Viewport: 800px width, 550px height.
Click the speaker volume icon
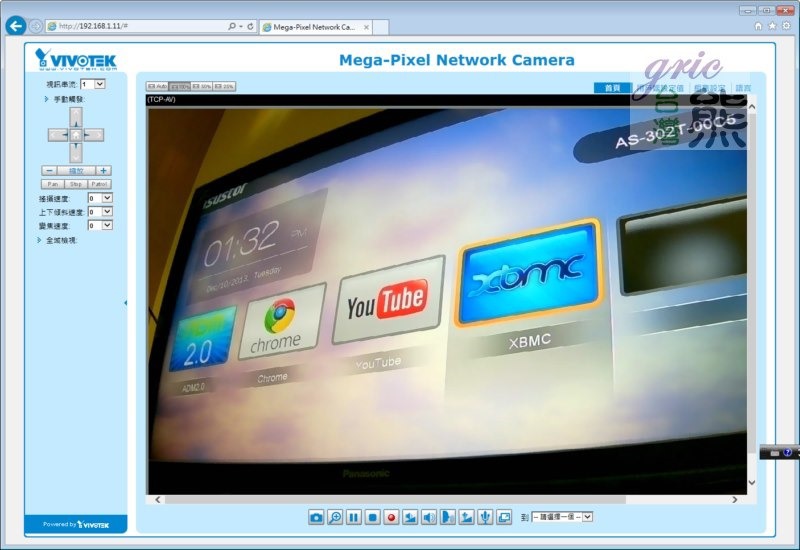[429, 517]
